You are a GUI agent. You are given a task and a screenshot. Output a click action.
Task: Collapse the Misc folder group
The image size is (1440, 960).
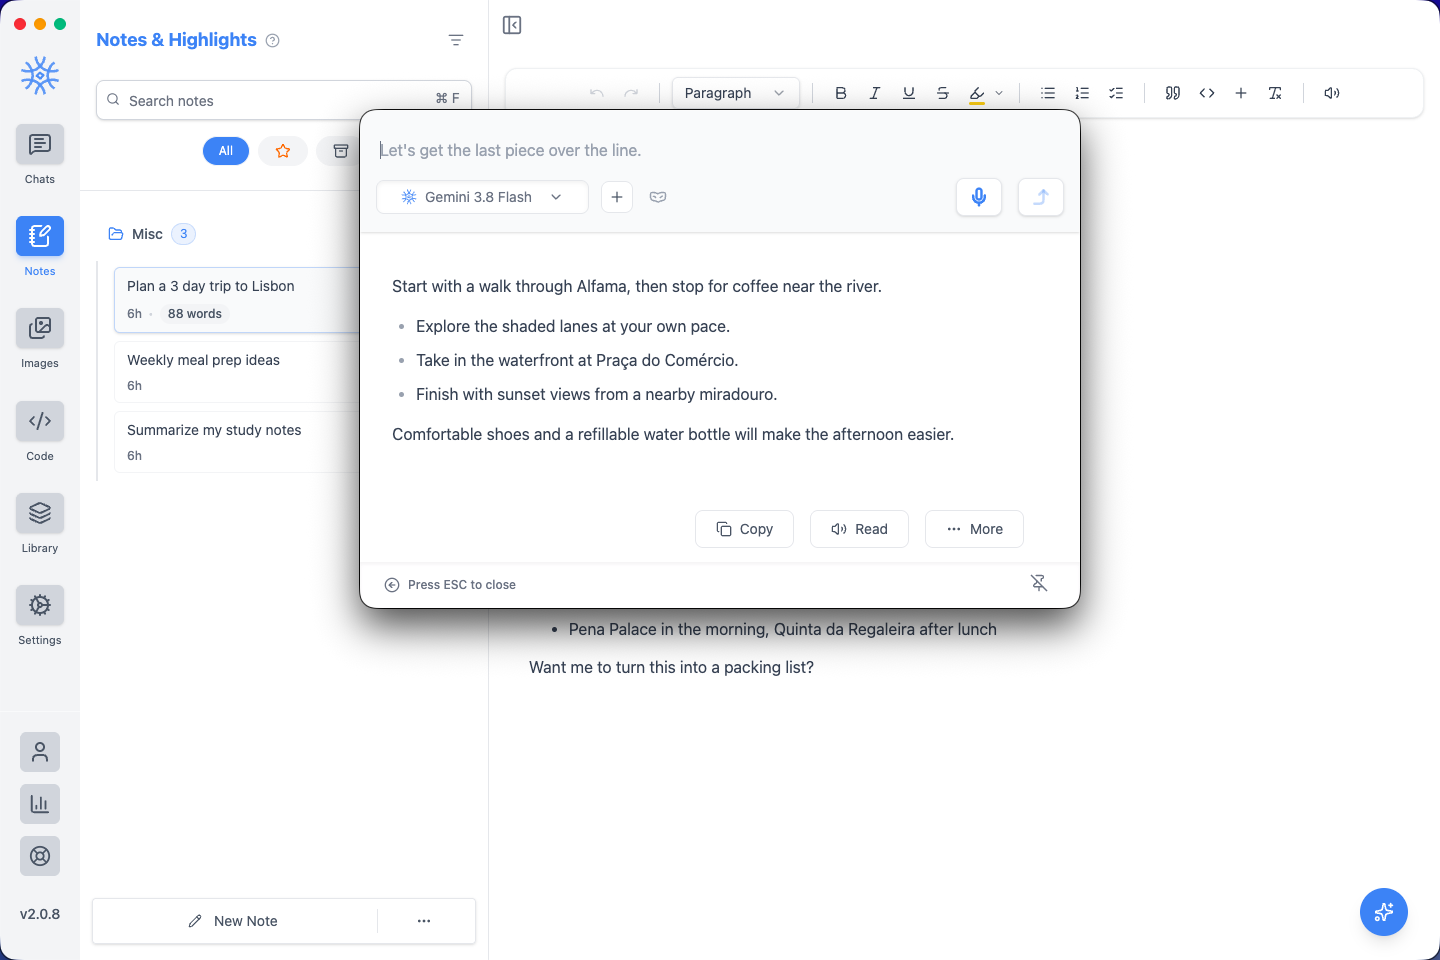(x=150, y=234)
